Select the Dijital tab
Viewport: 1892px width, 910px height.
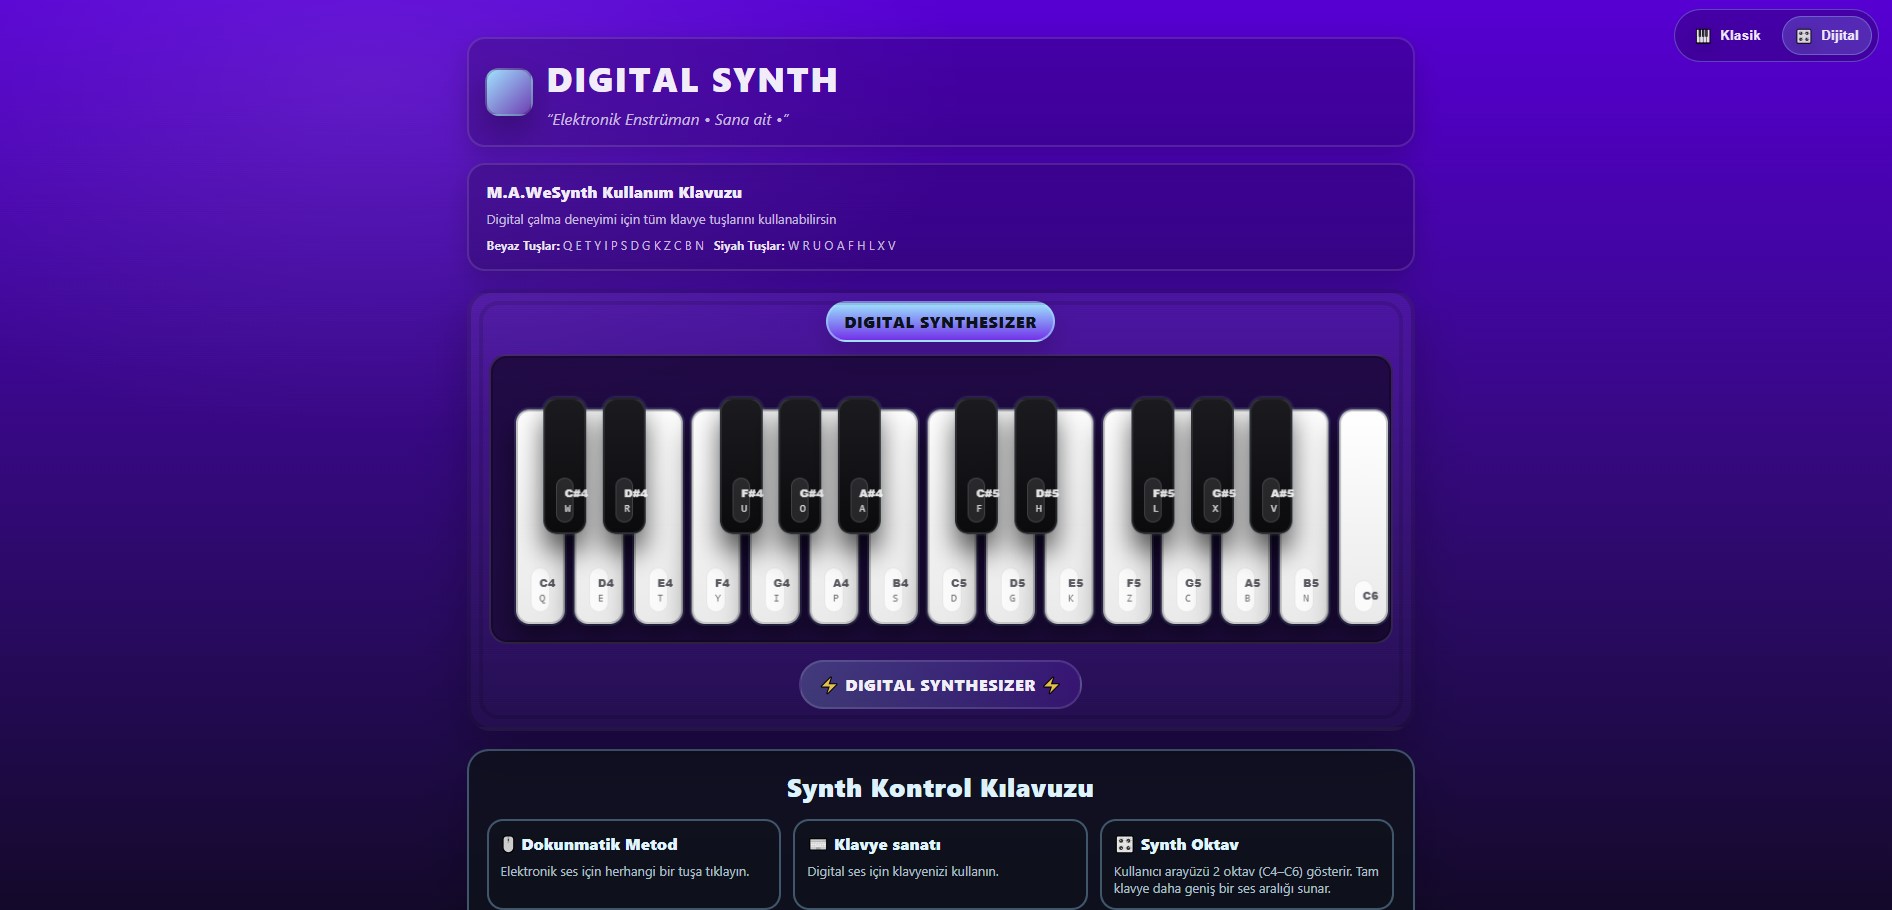(x=1828, y=35)
